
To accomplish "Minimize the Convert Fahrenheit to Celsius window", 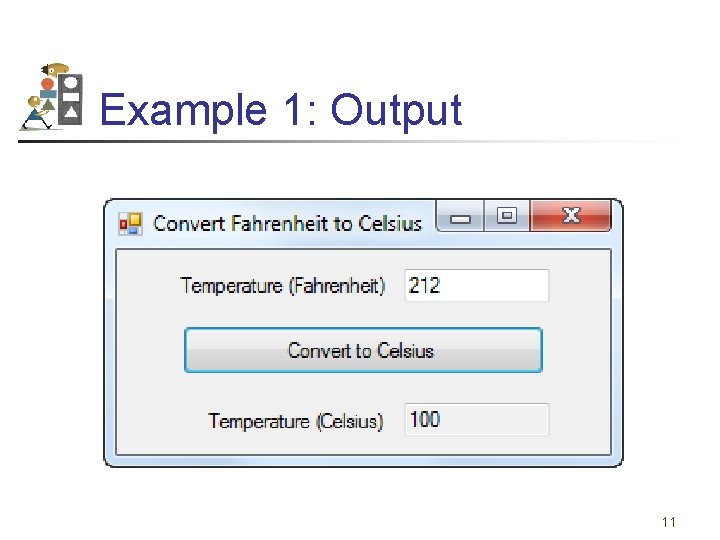I will (460, 215).
